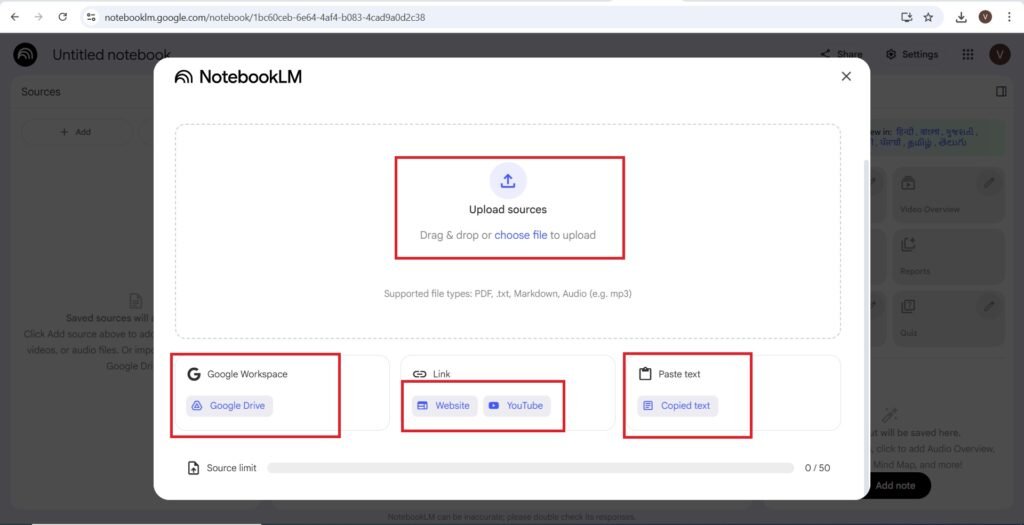Viewport: 1024px width, 525px height.
Task: Open notebook Settings
Action: (912, 54)
